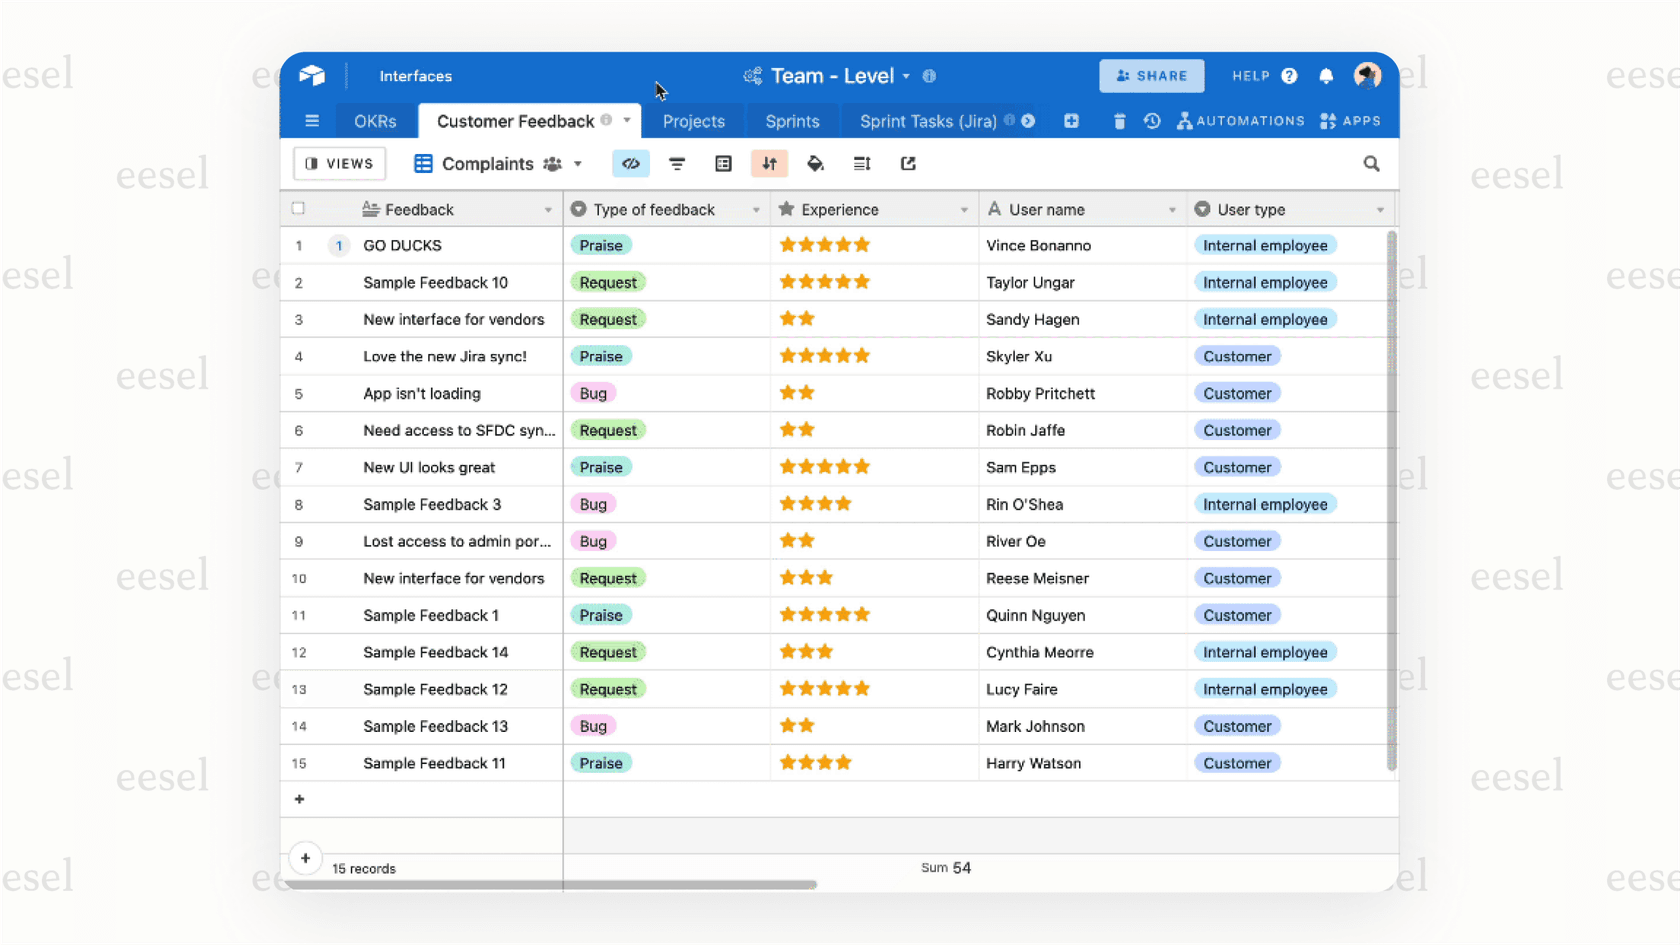1680x945 pixels.
Task: Click the SHARE button
Action: tap(1151, 75)
